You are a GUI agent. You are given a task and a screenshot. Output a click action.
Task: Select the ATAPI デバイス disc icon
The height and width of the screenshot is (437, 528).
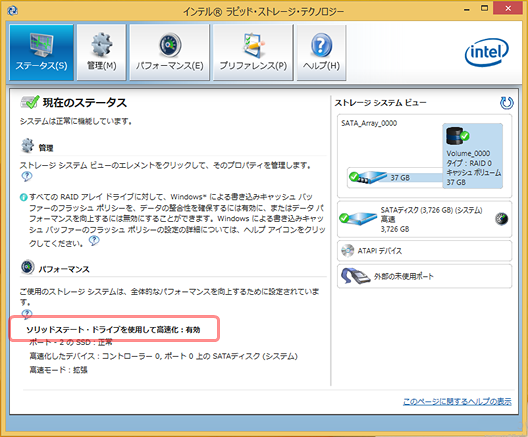pyautogui.click(x=347, y=250)
